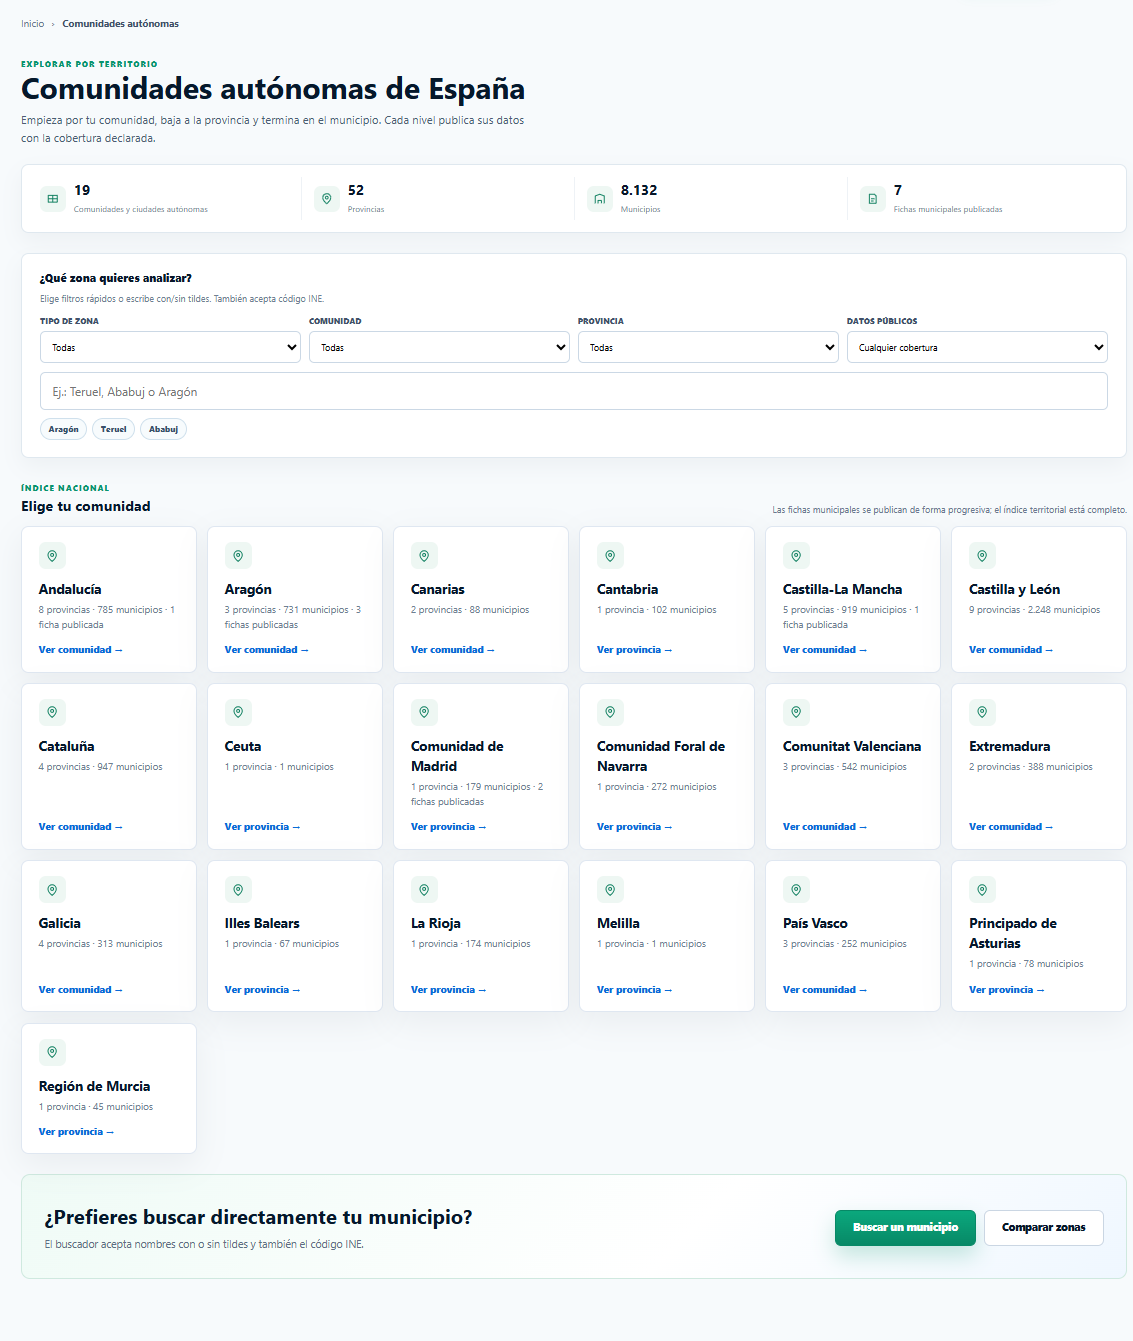Click the pin icon on Cataluña card
This screenshot has height=1341, width=1133.
[52, 713]
